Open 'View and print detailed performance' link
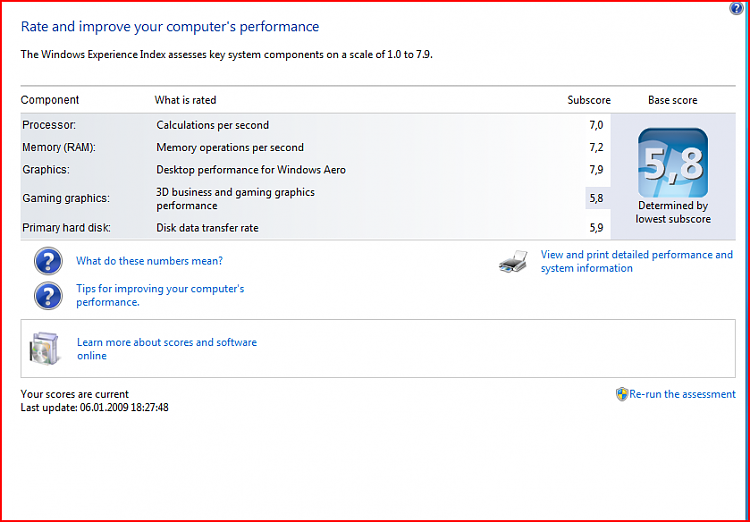The height and width of the screenshot is (522, 750). click(x=637, y=261)
